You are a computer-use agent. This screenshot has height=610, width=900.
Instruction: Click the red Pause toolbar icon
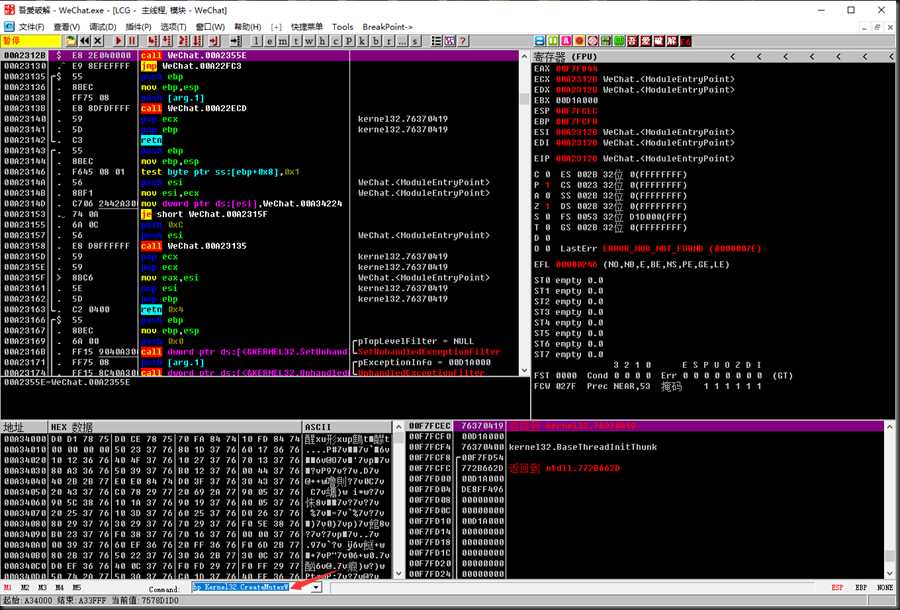coord(132,41)
